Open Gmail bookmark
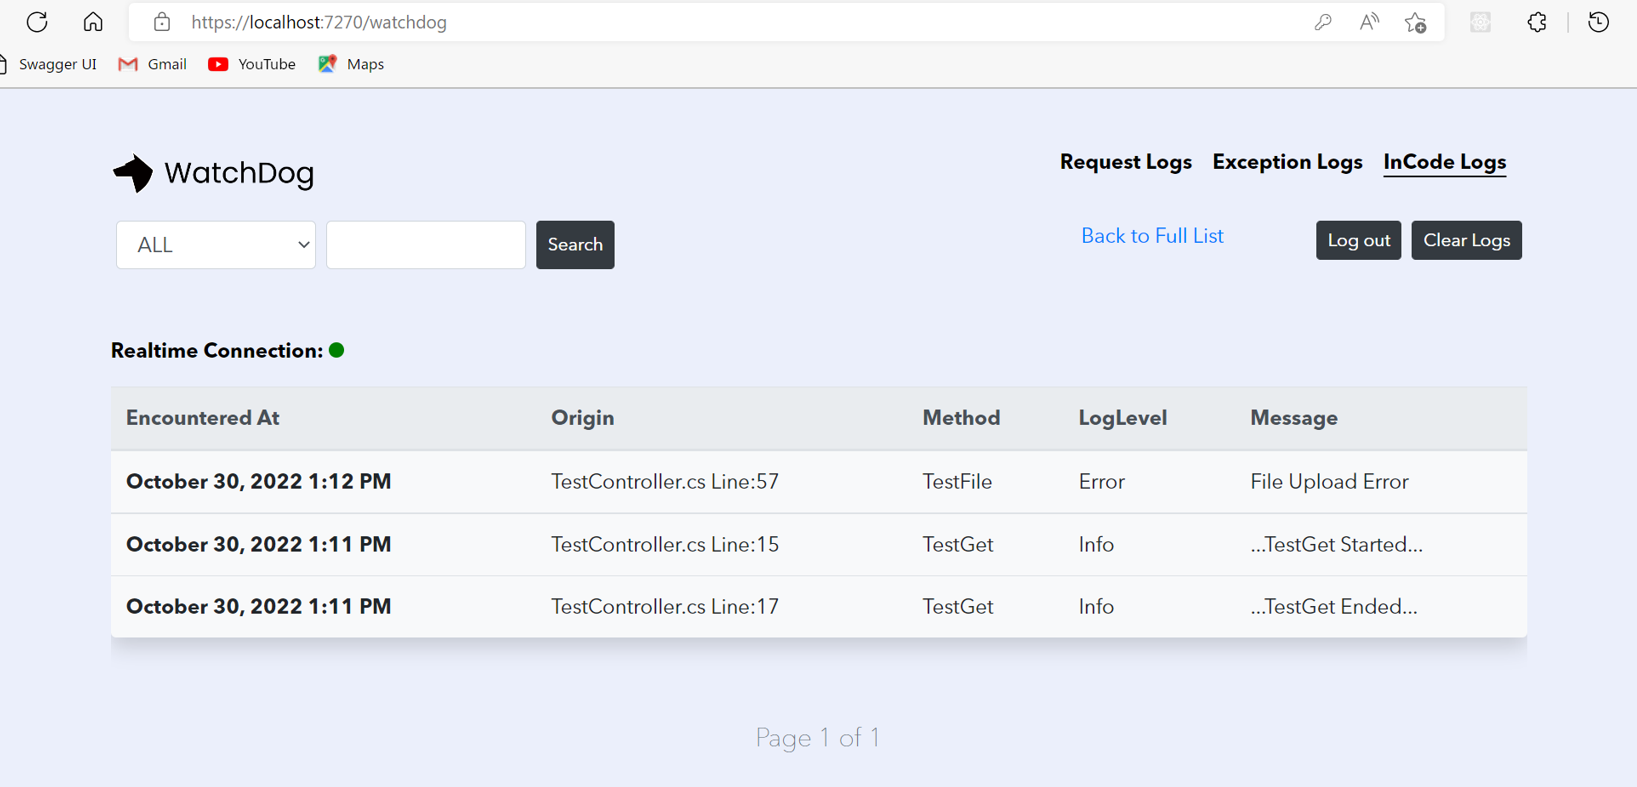1637x787 pixels. (x=153, y=64)
